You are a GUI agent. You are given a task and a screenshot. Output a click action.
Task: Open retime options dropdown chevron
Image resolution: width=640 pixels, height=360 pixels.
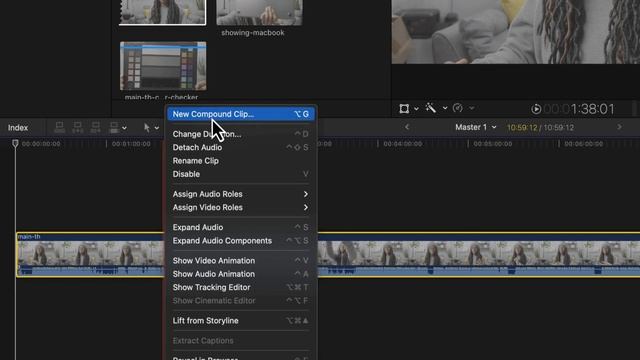click(x=471, y=108)
